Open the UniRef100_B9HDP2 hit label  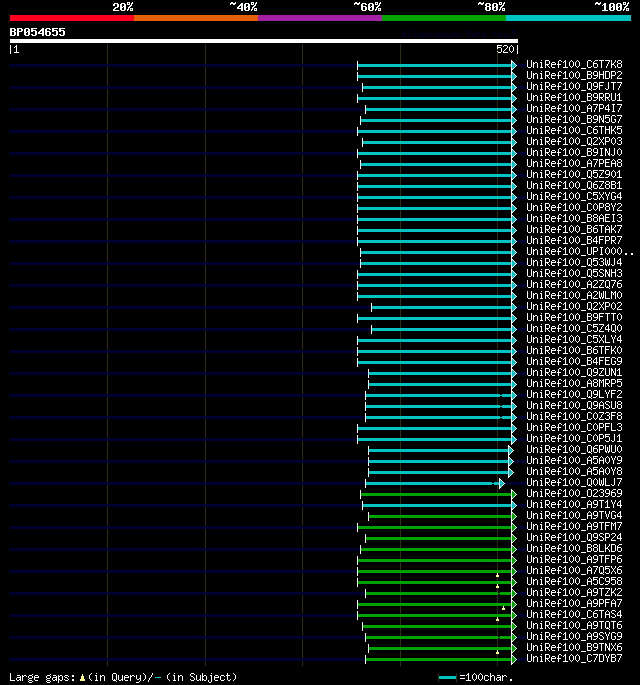[x=574, y=76]
